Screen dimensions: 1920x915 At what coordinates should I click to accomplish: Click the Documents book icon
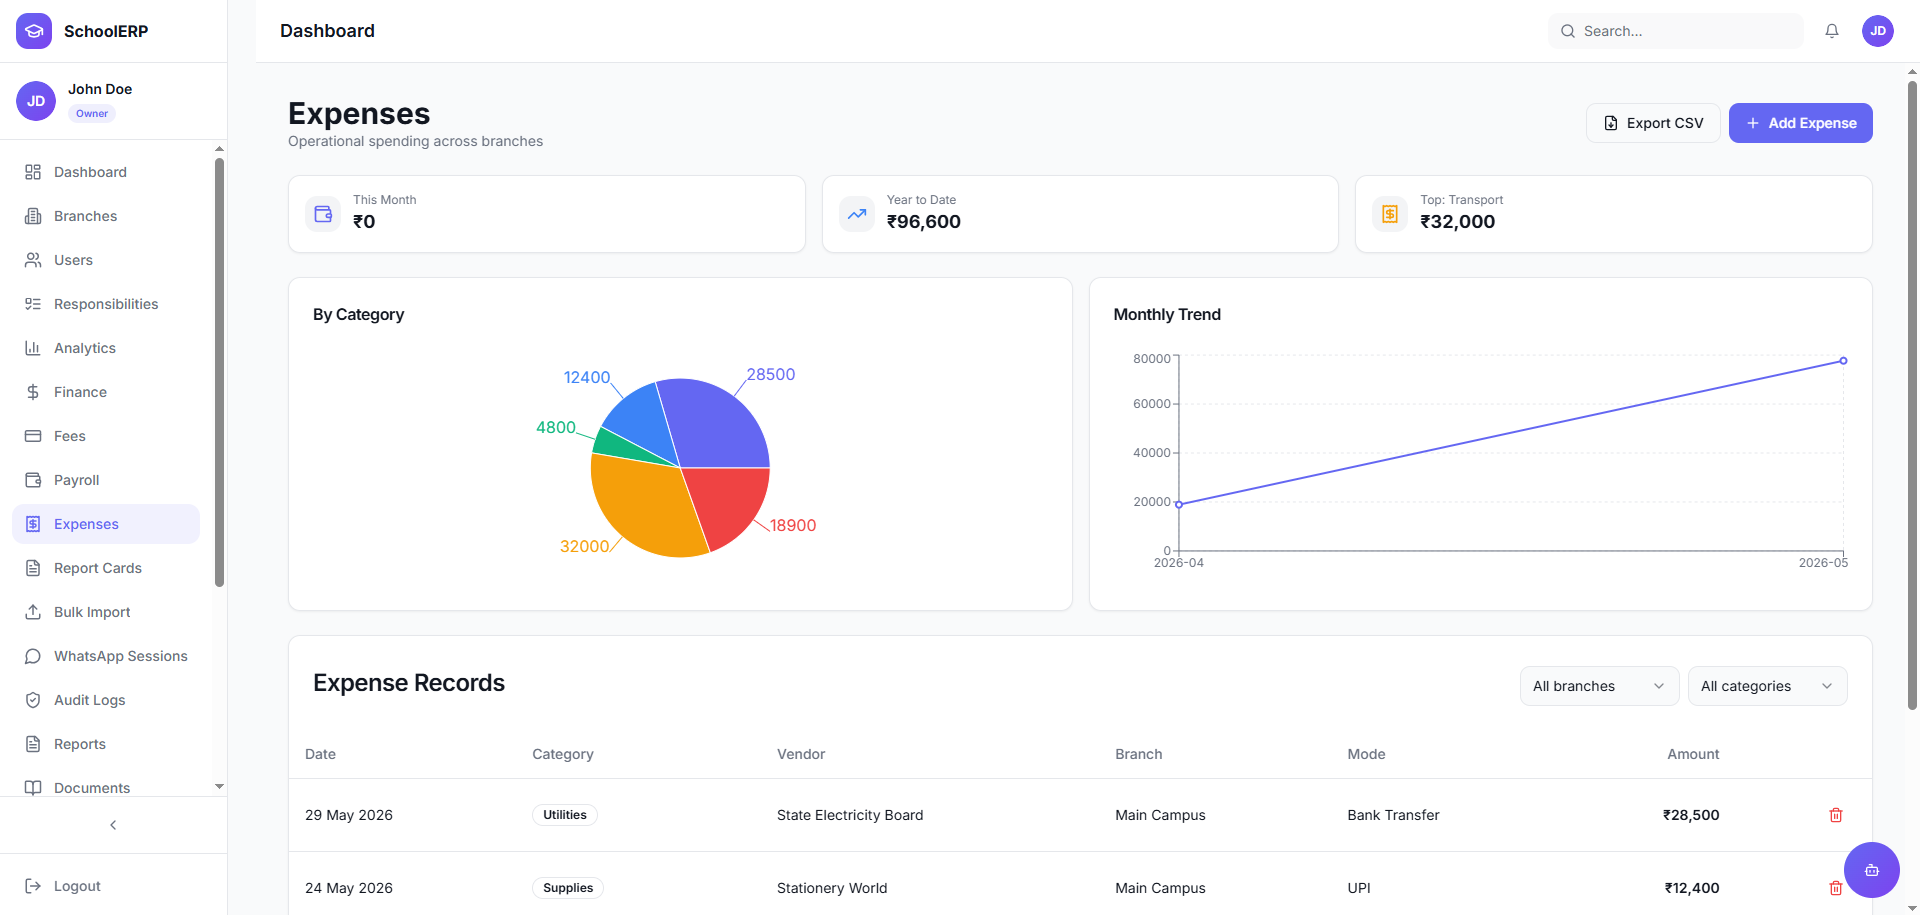tap(33, 788)
